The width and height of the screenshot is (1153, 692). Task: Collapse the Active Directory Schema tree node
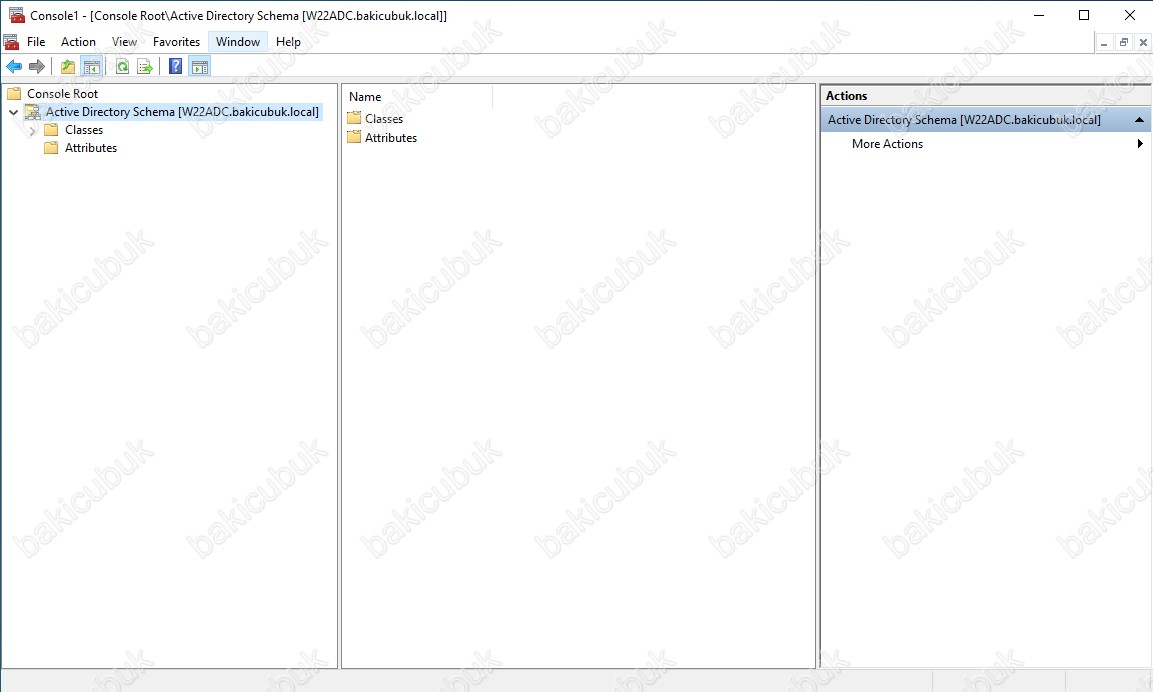pos(13,113)
